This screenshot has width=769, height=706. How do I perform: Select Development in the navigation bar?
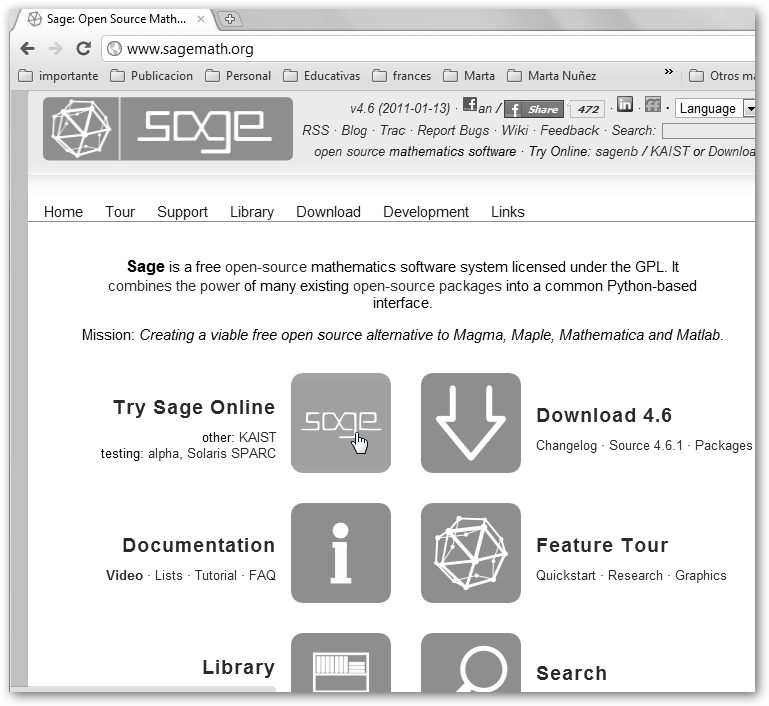[x=425, y=212]
